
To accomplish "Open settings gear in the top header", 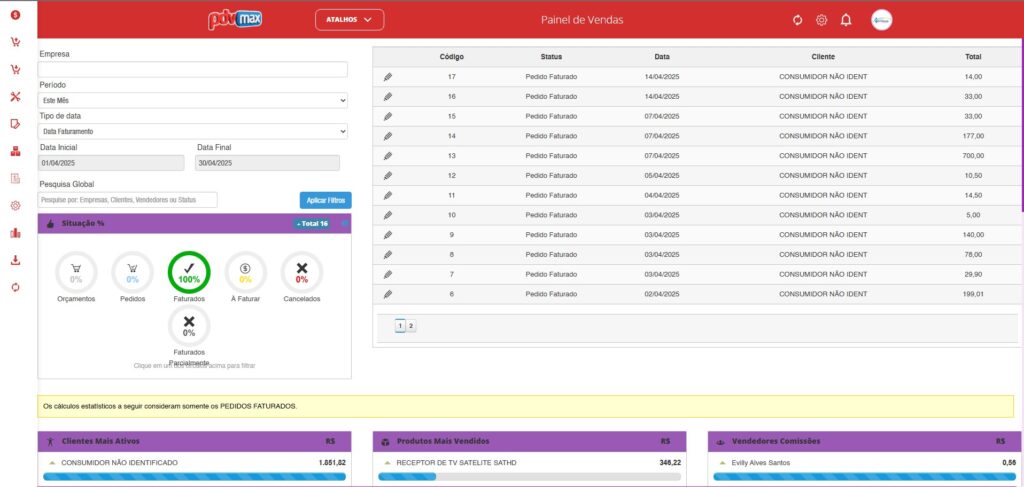I will coord(821,20).
